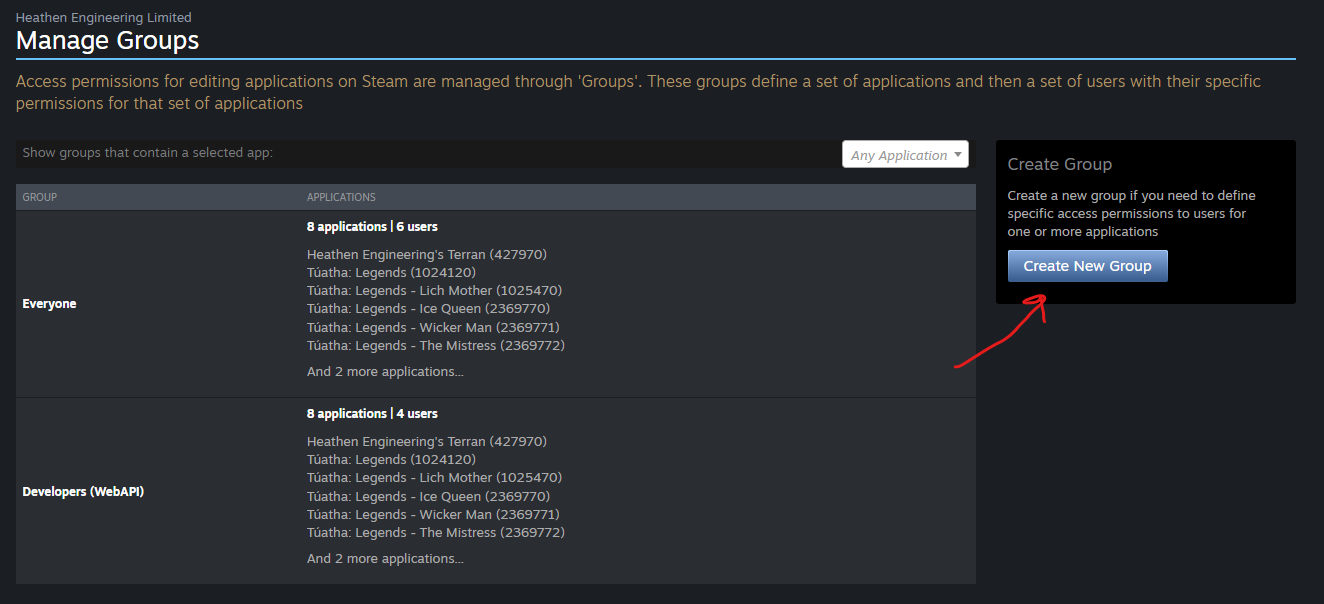This screenshot has height=604, width=1324.
Task: Click the GROUP column header
Action: 40,197
